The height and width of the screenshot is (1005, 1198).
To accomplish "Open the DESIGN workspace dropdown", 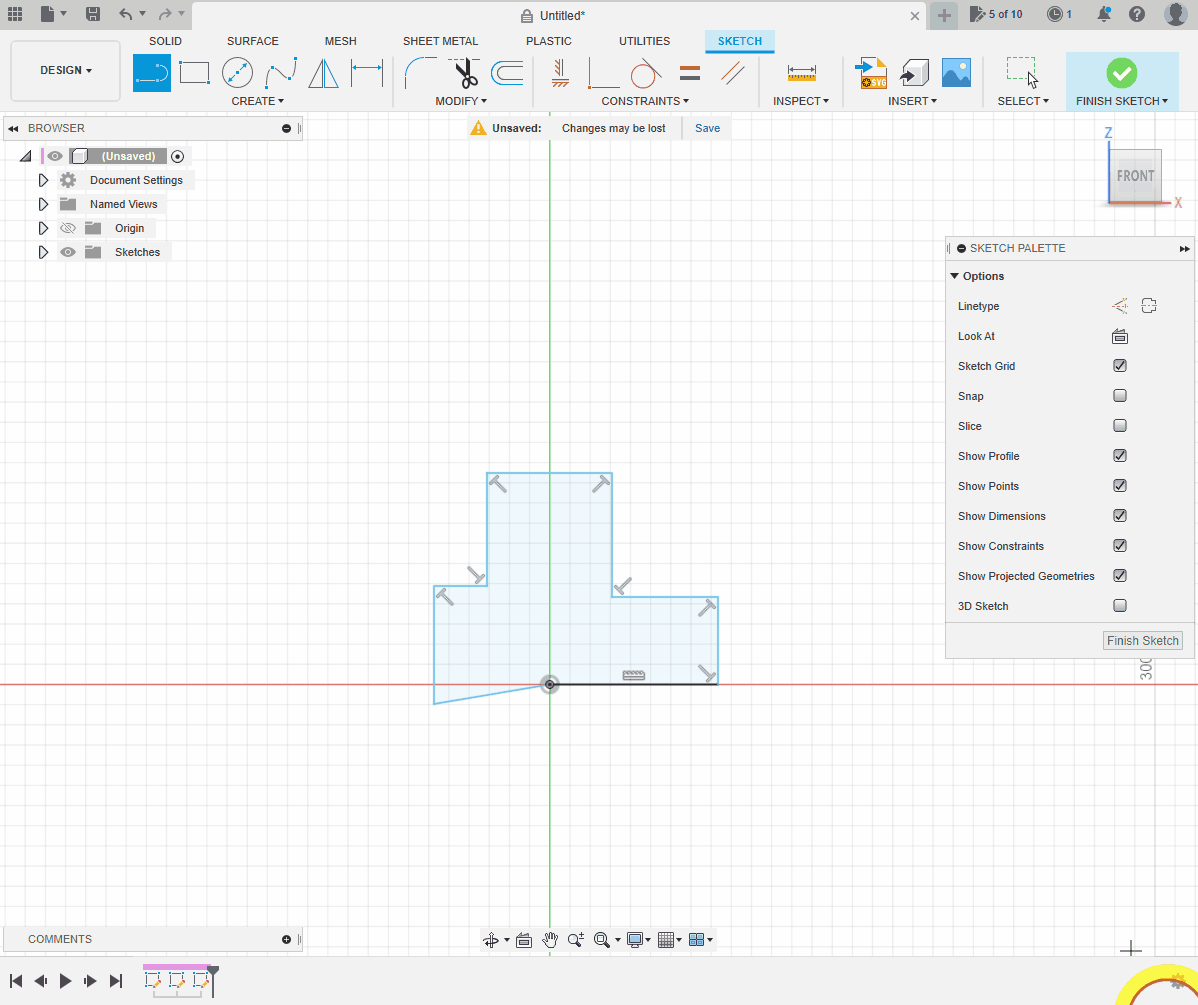I will tap(66, 71).
